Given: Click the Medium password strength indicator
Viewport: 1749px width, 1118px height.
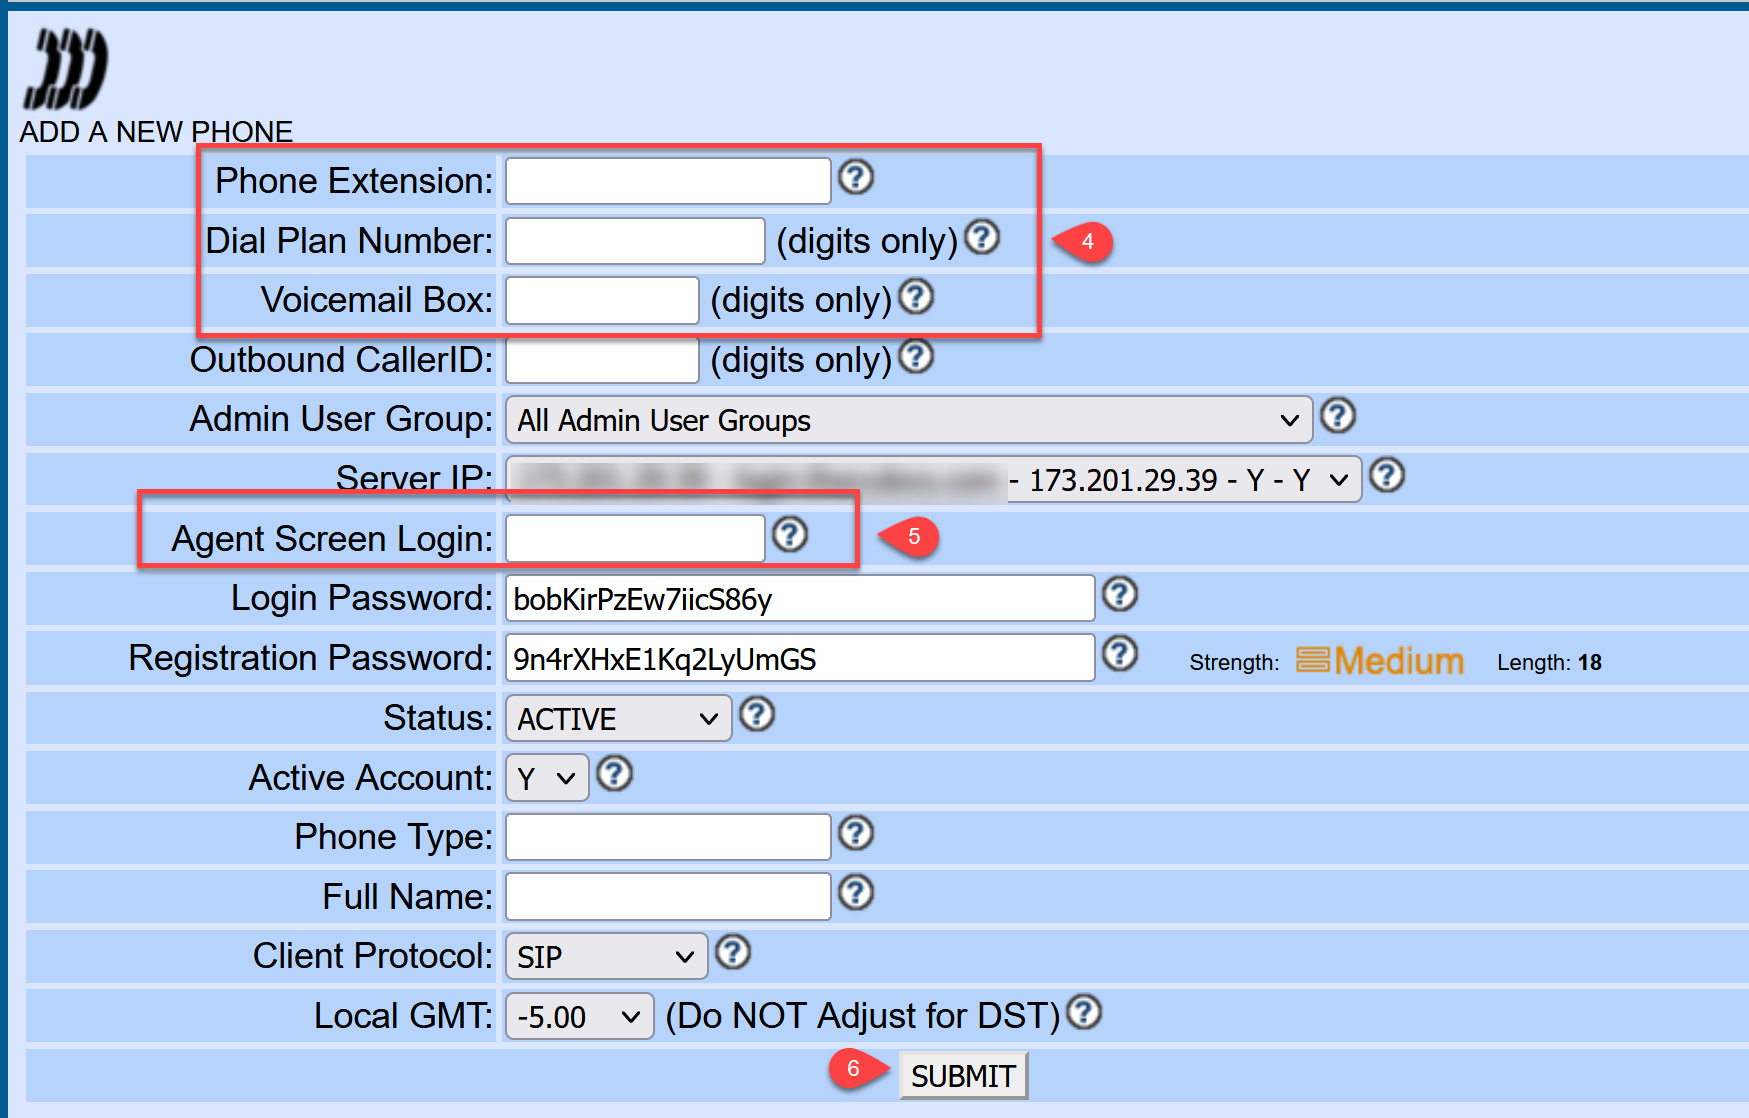Looking at the screenshot, I should coord(1380,661).
